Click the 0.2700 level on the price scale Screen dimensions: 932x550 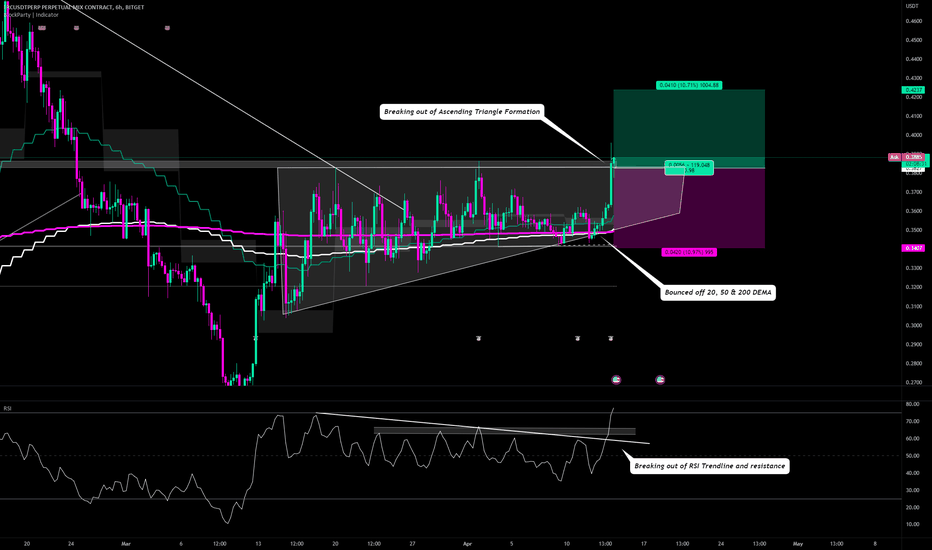coord(914,382)
